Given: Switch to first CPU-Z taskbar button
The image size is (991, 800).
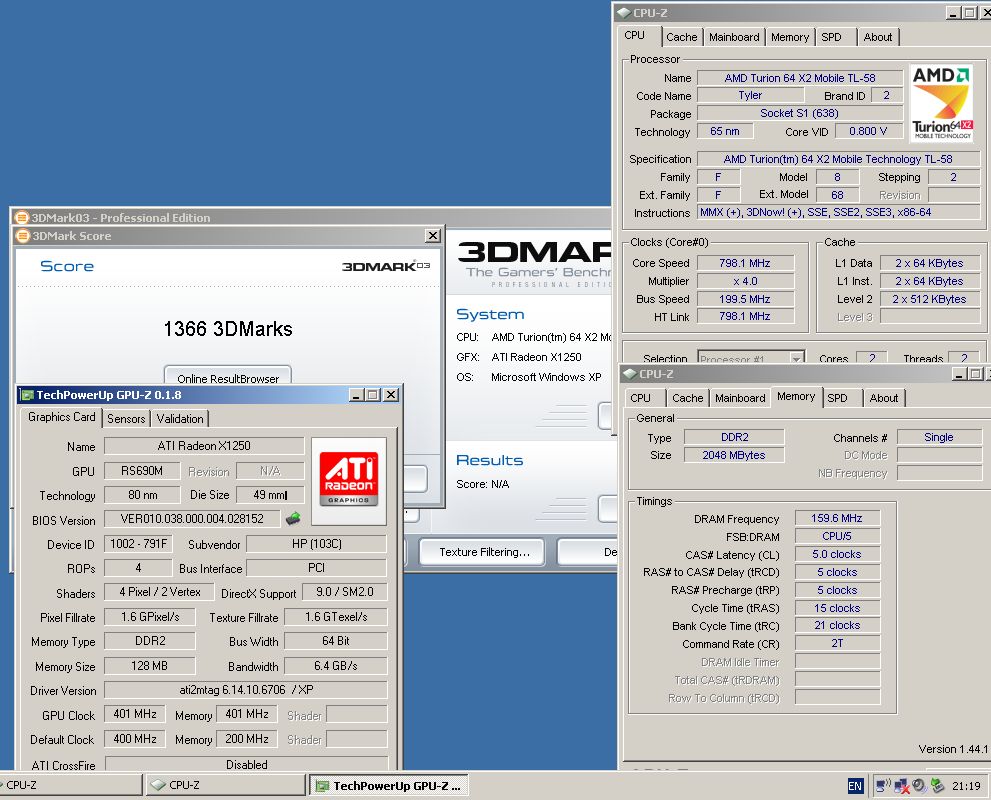Looking at the screenshot, I should tap(70, 785).
